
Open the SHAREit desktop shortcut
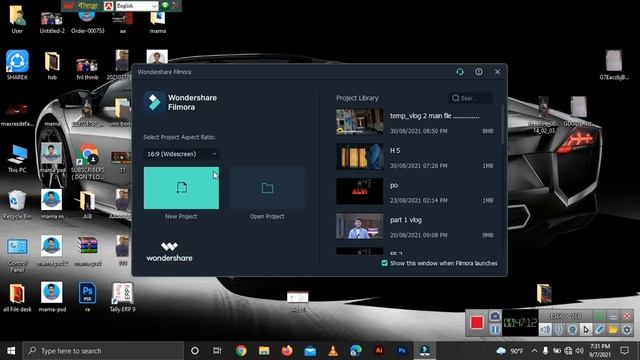click(x=17, y=64)
